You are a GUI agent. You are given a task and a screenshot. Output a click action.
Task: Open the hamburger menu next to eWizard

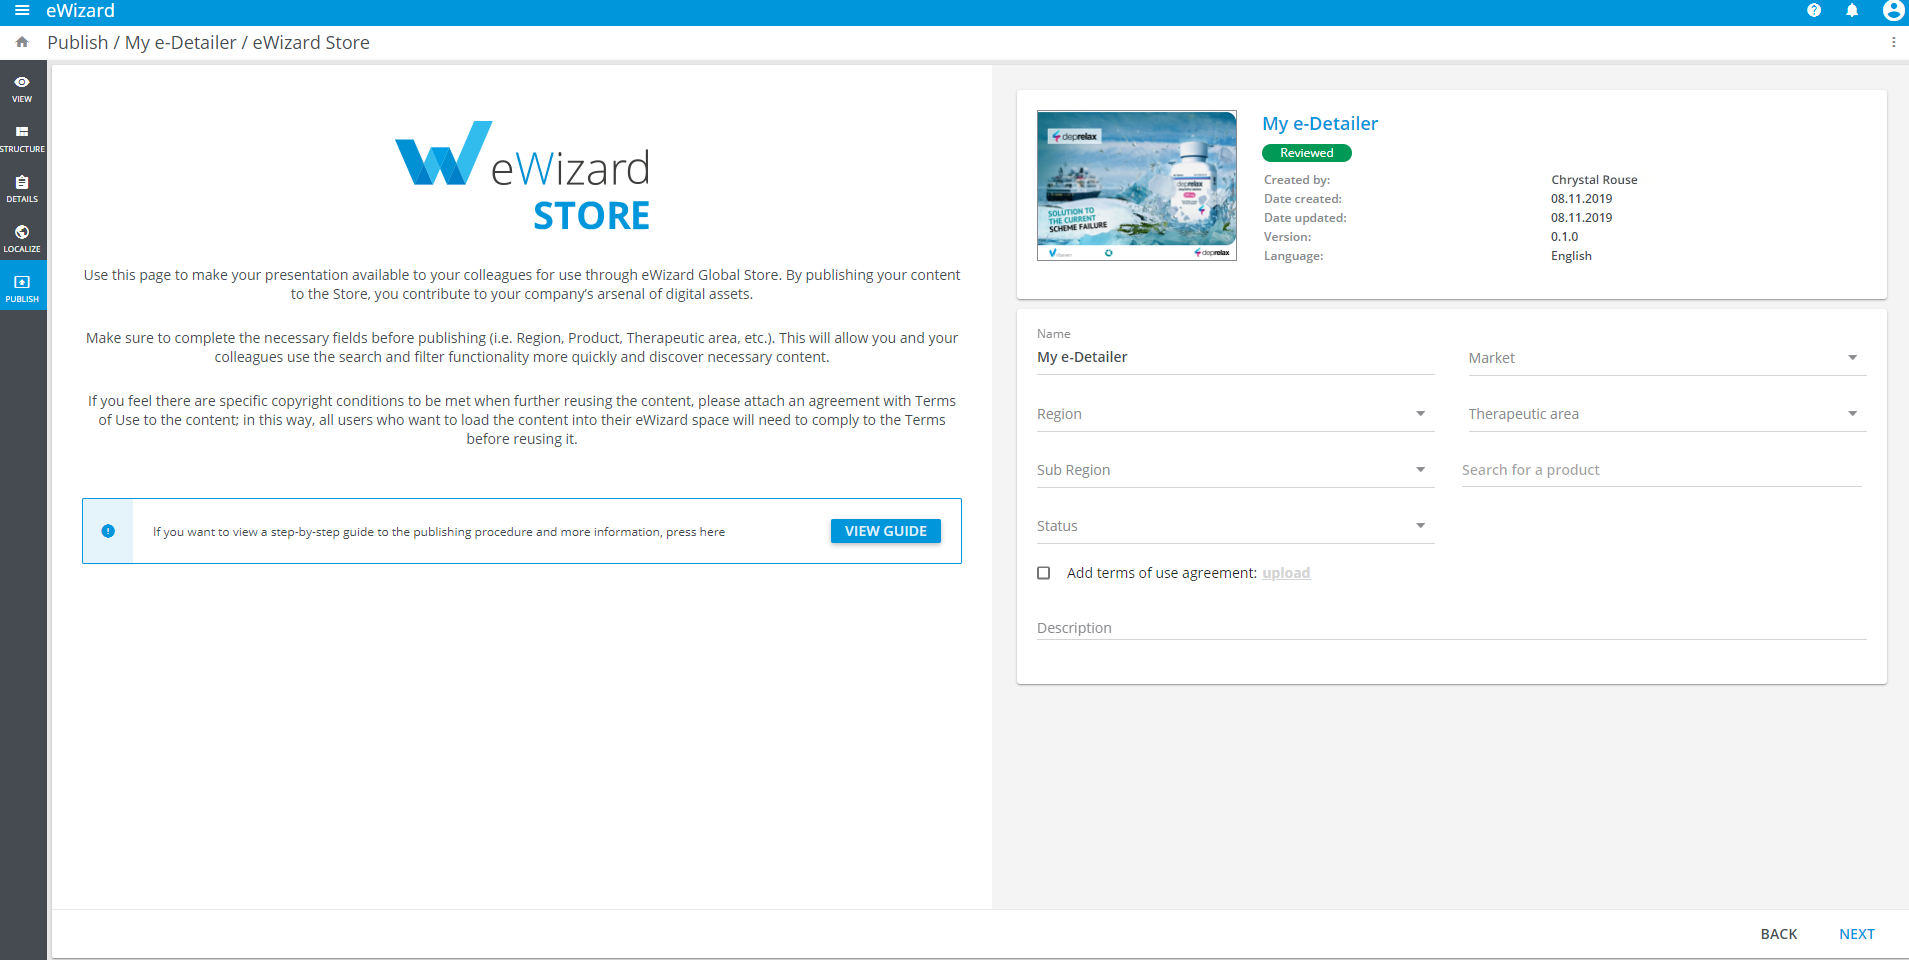[22, 11]
